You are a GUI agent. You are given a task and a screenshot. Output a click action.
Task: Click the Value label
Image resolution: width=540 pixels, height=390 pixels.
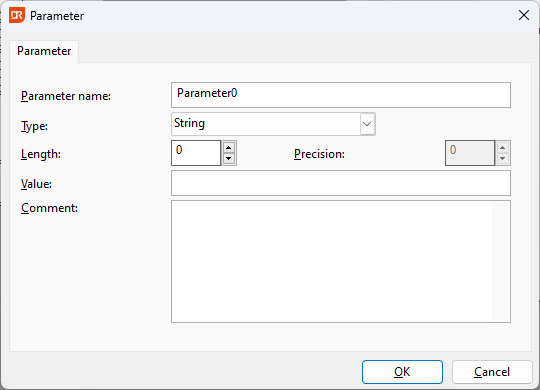click(x=36, y=184)
